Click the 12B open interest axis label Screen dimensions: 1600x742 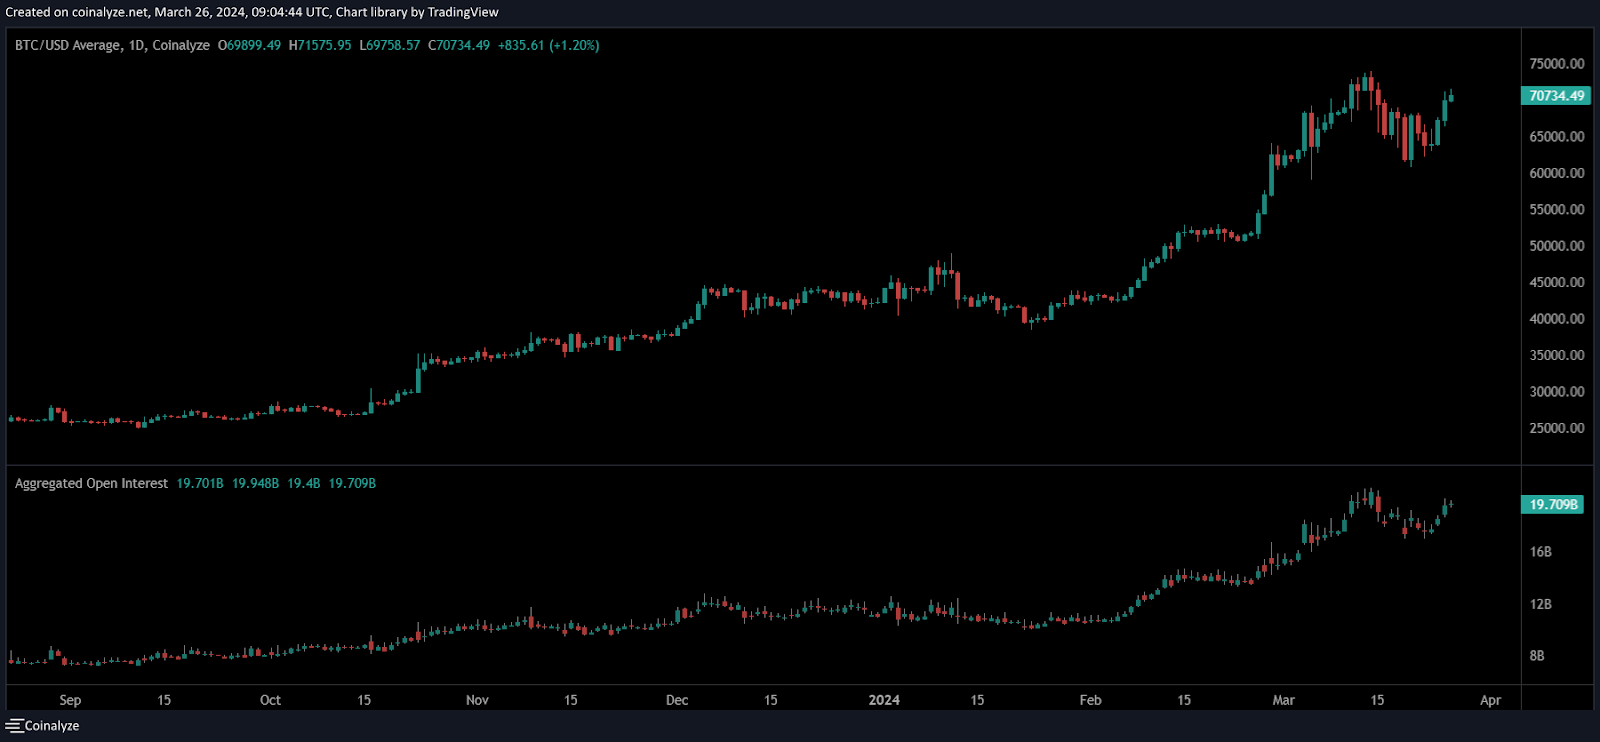click(1540, 604)
